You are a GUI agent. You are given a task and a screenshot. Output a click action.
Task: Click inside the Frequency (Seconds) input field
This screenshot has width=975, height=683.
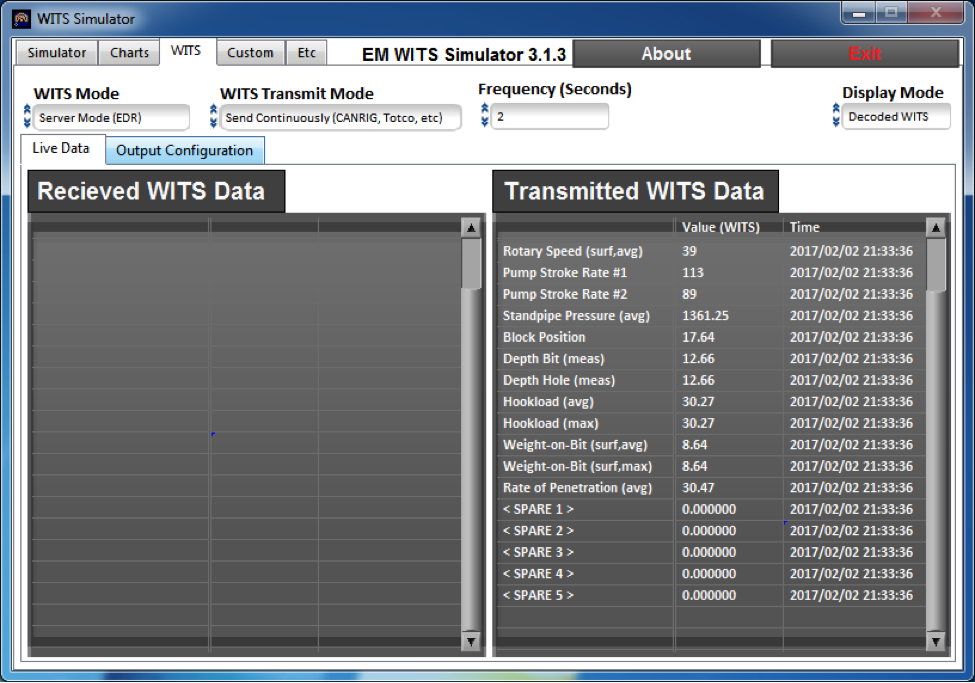[x=550, y=116]
